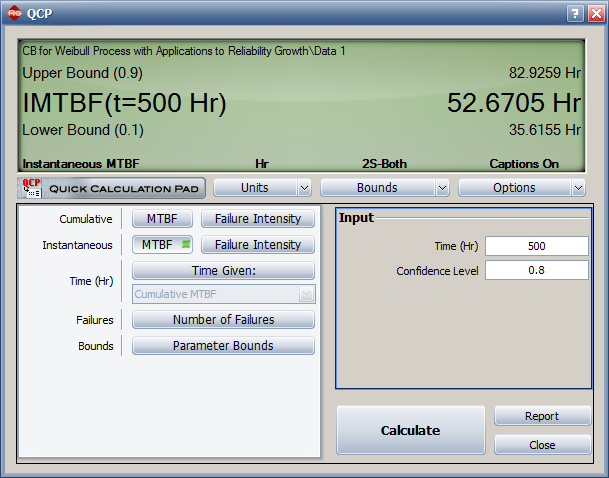This screenshot has height=478, width=609.
Task: Click the 2S-Both status text
Action: (385, 164)
